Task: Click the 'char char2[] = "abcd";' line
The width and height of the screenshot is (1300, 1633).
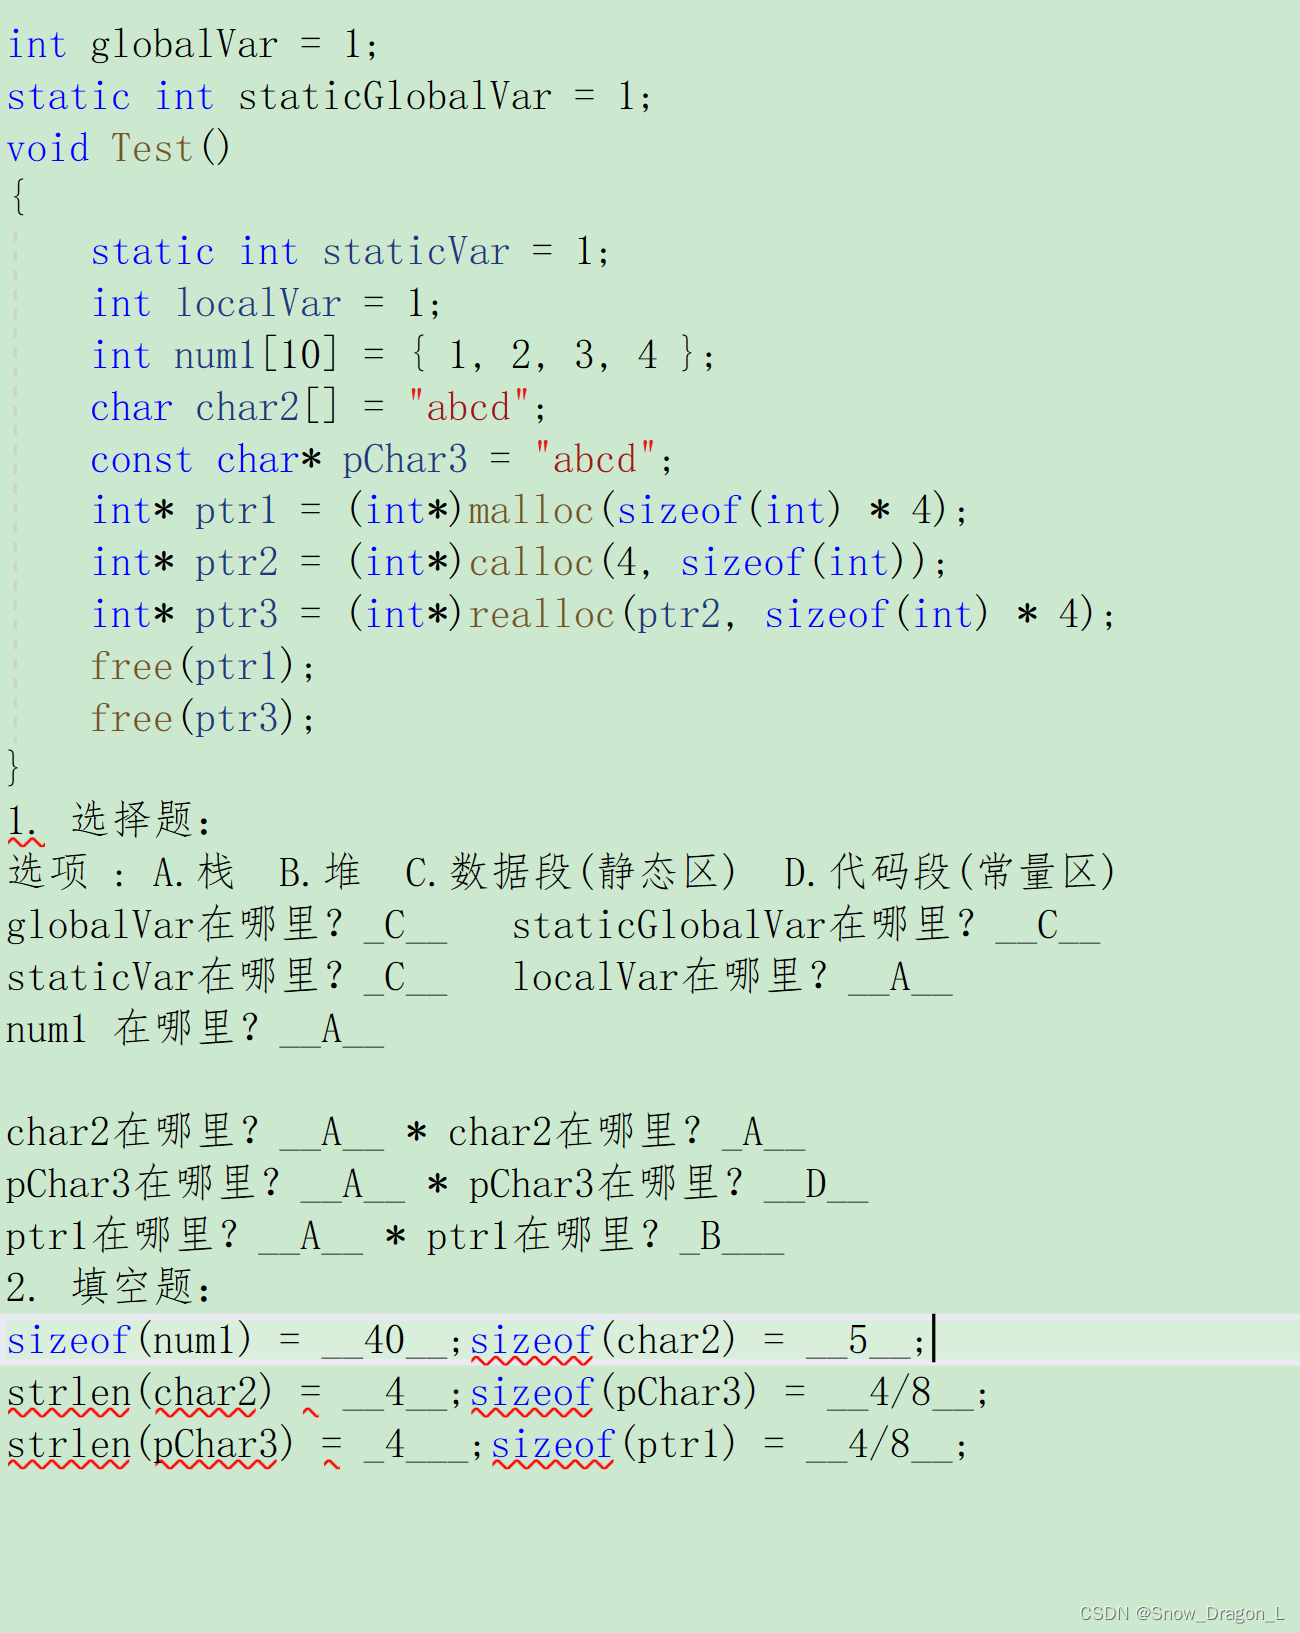Action: tap(318, 408)
